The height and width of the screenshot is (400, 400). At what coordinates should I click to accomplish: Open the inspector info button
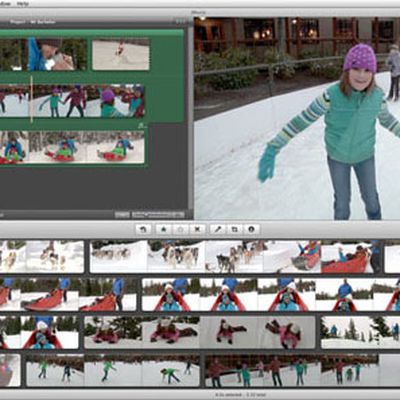[x=251, y=229]
